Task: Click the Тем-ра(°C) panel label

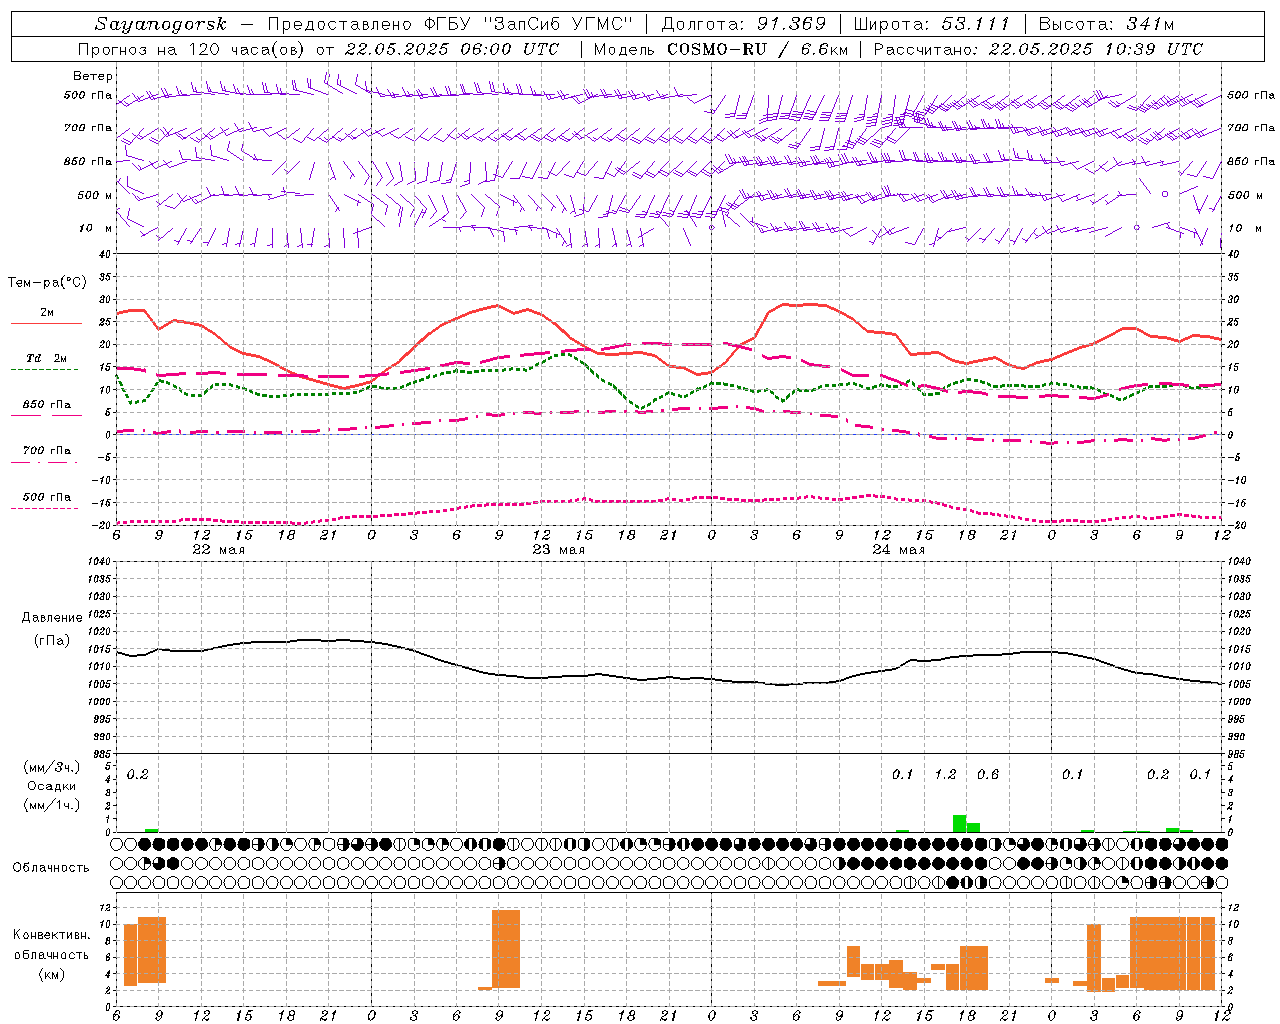Action: pos(47,283)
